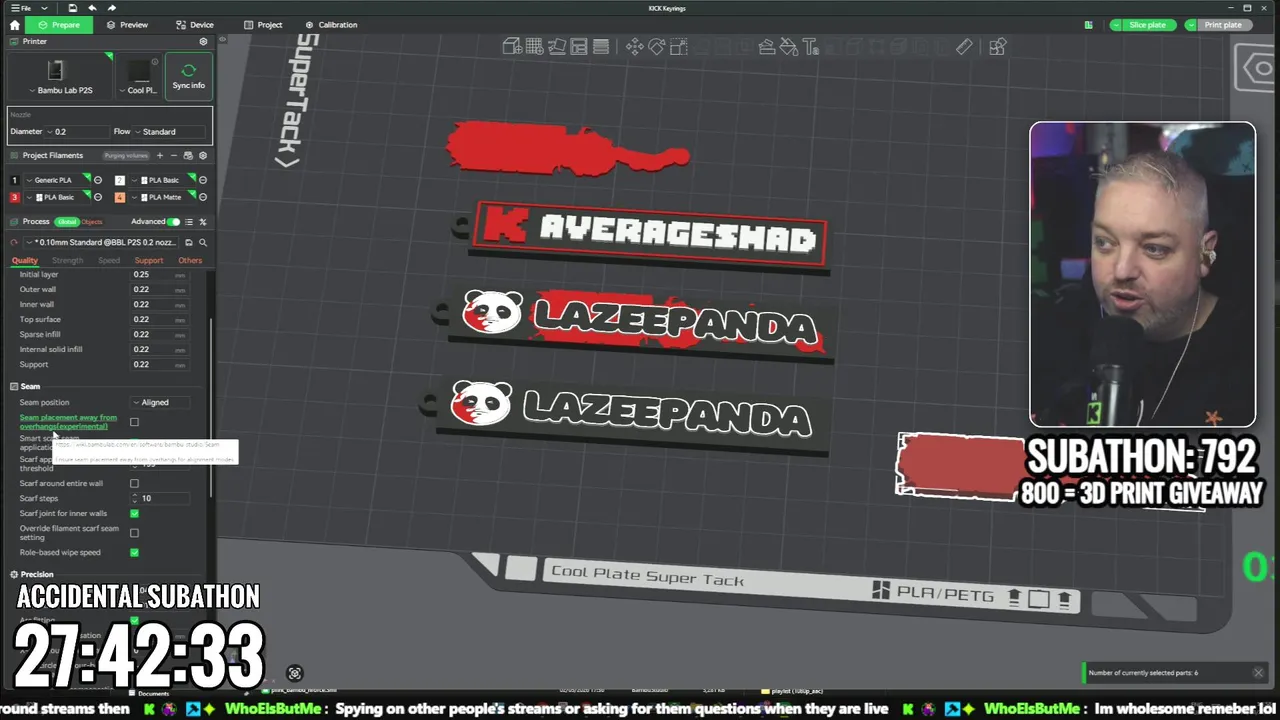Screen dimensions: 1280x720
Task: Save the current process preset
Action: tap(188, 243)
